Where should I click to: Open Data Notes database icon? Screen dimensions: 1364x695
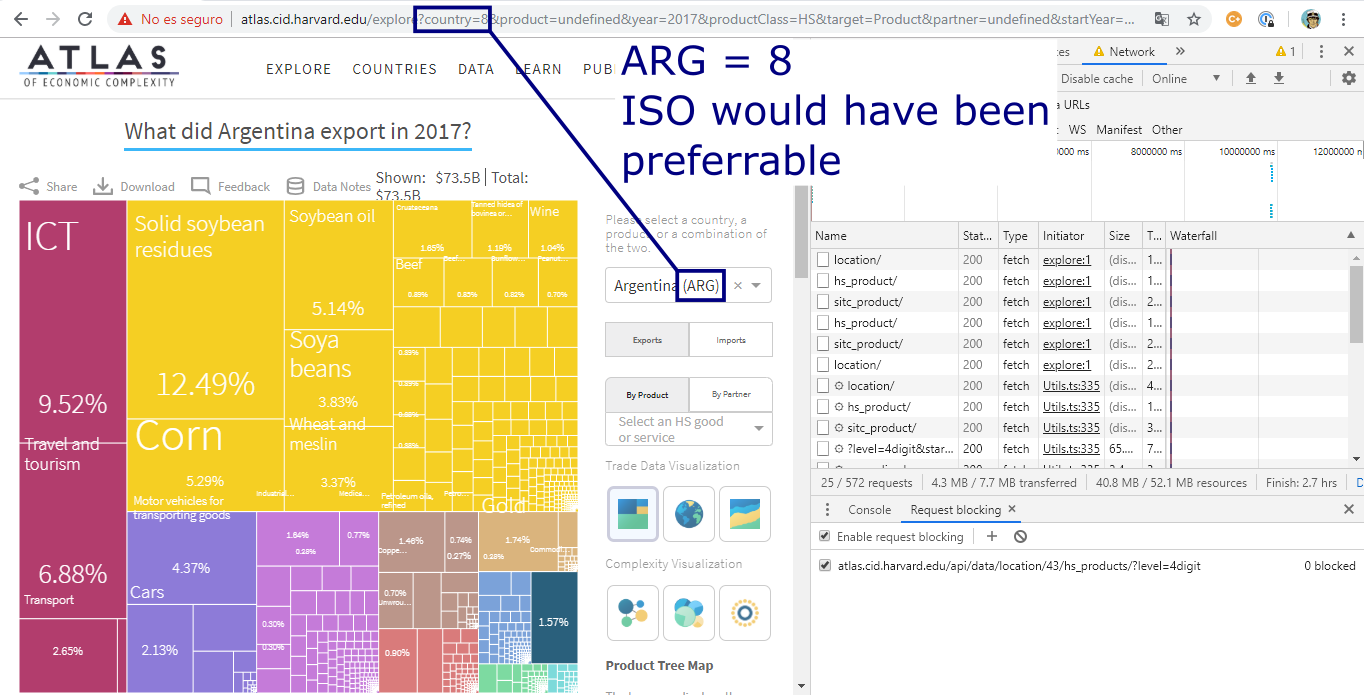tap(295, 186)
